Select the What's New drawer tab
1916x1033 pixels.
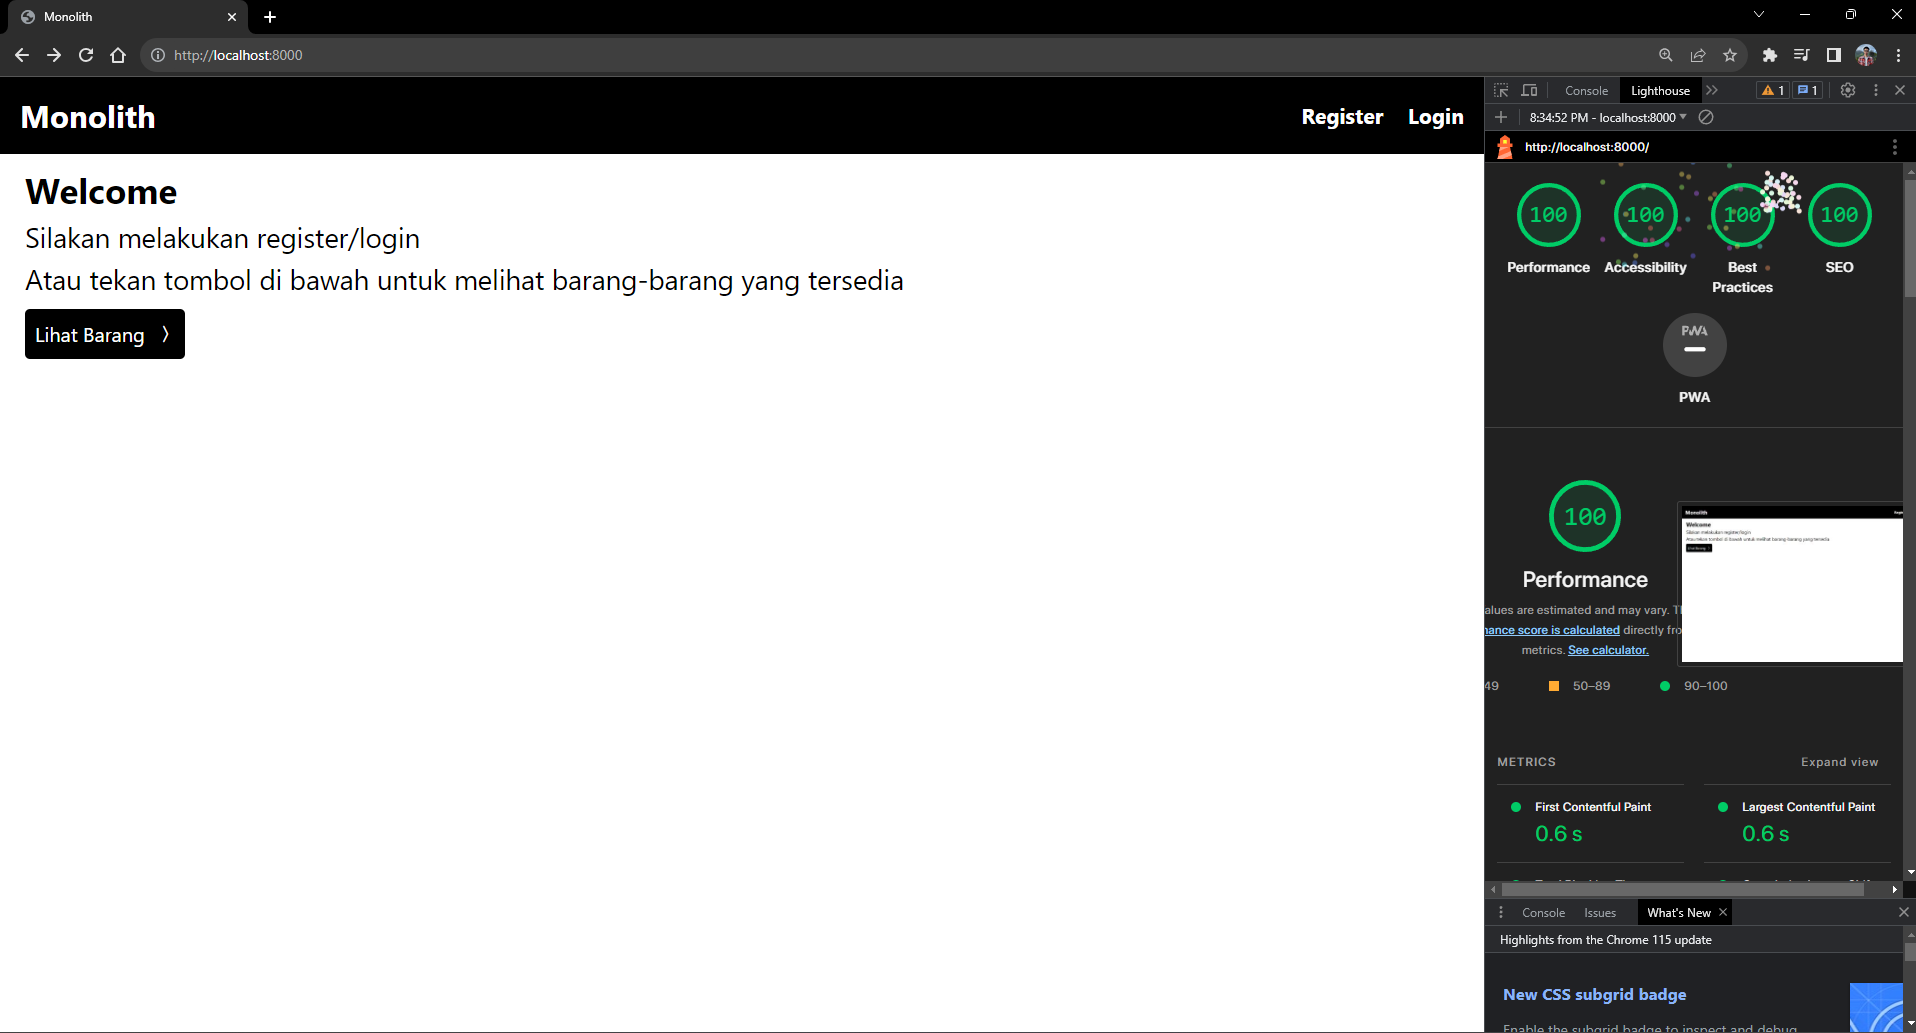click(1679, 912)
